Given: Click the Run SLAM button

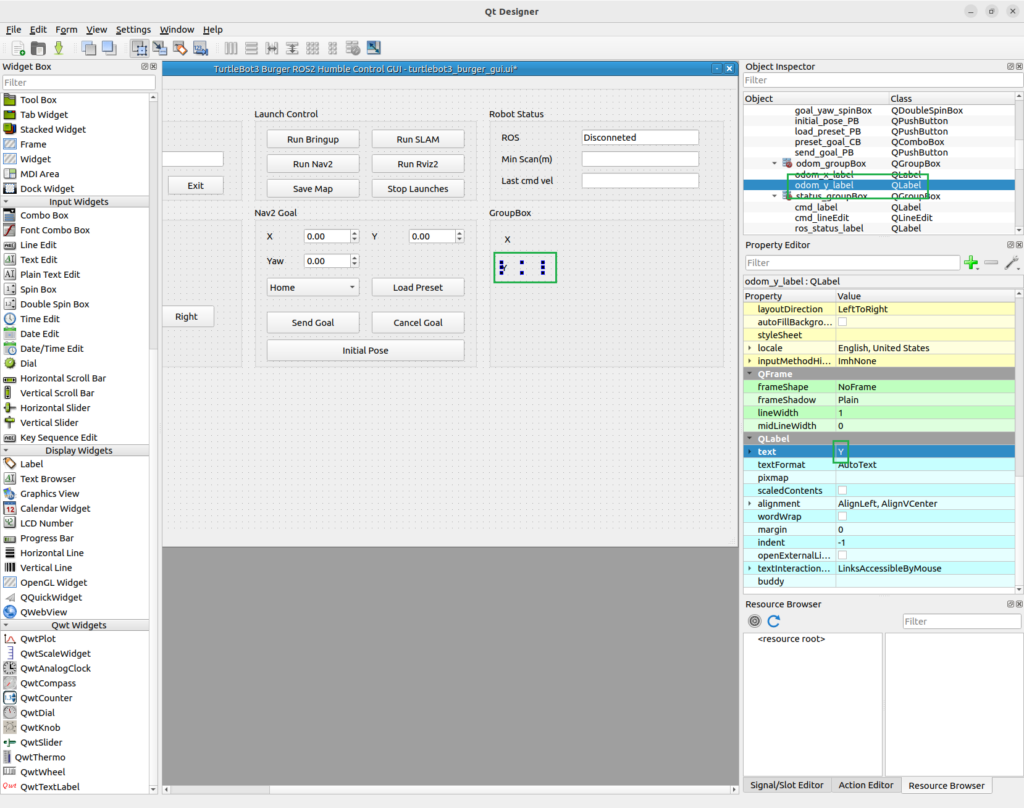Looking at the screenshot, I should (x=418, y=139).
